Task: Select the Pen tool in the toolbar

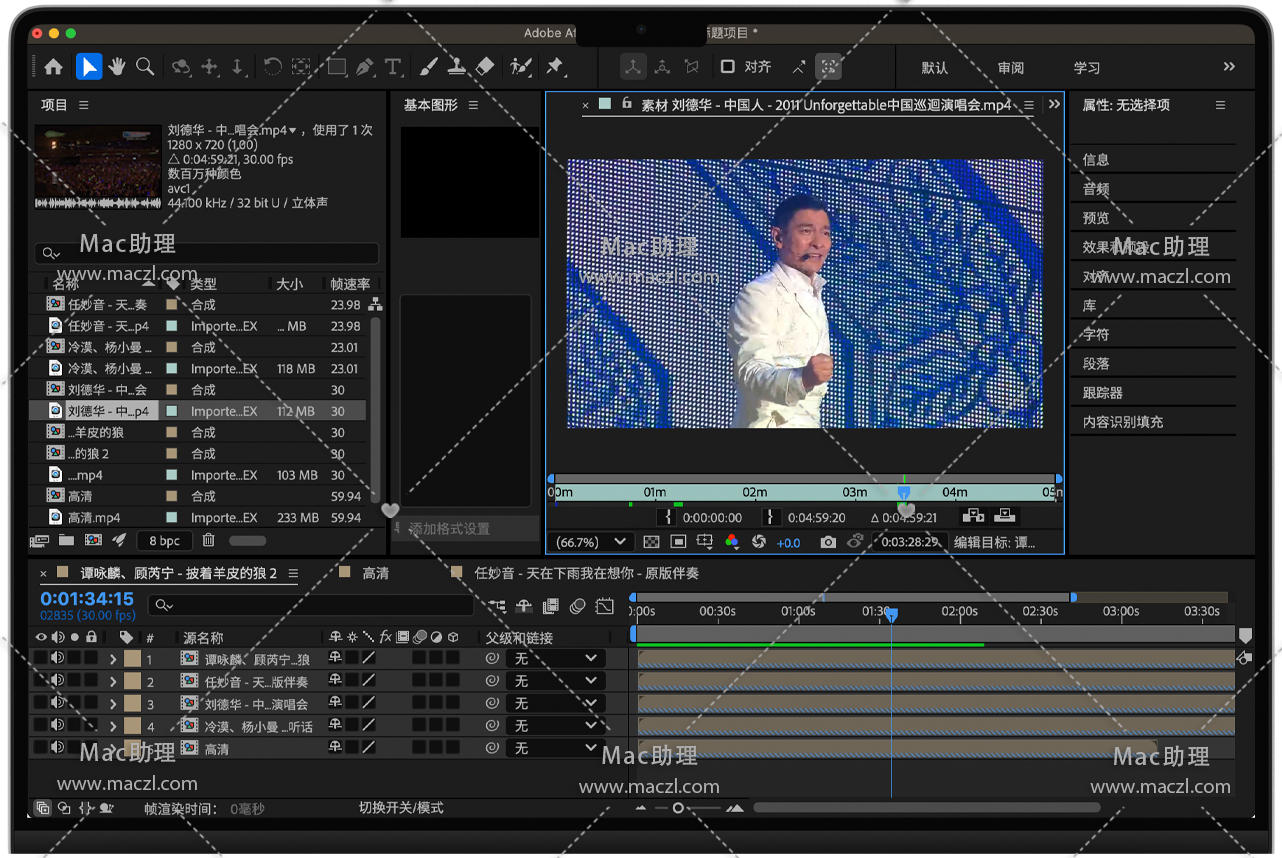Action: (364, 67)
